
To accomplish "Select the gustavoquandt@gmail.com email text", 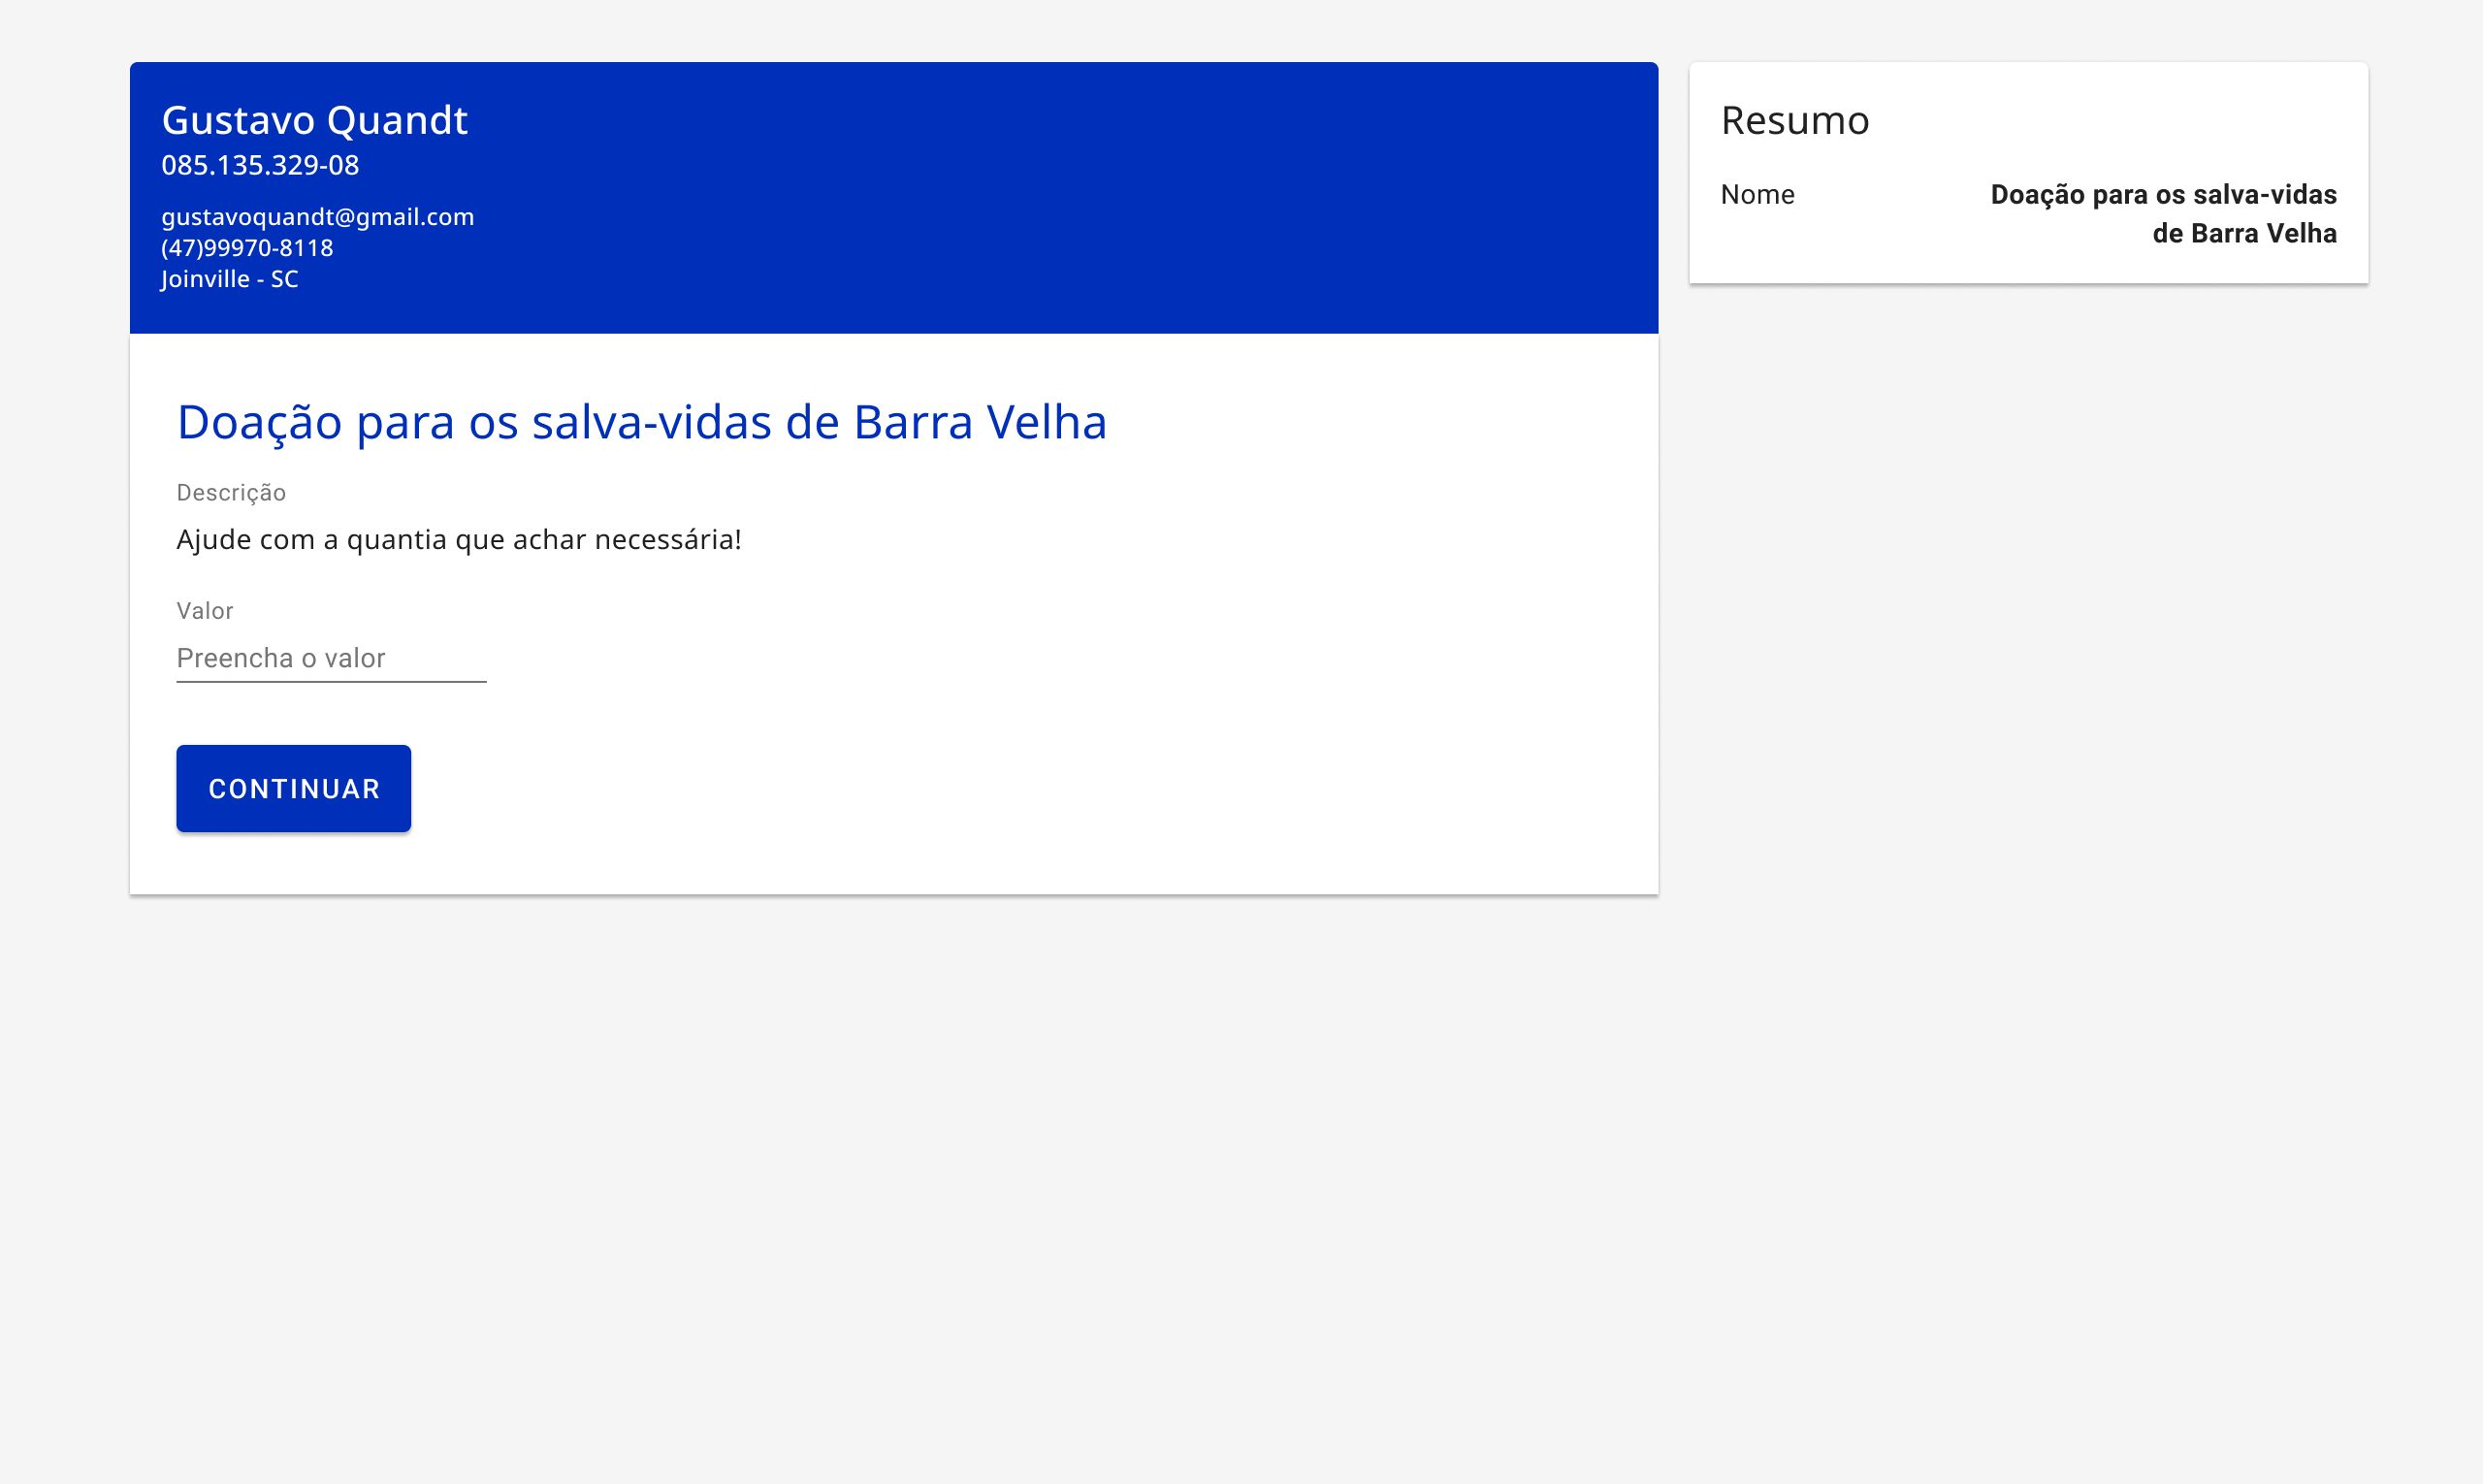I will coord(318,217).
